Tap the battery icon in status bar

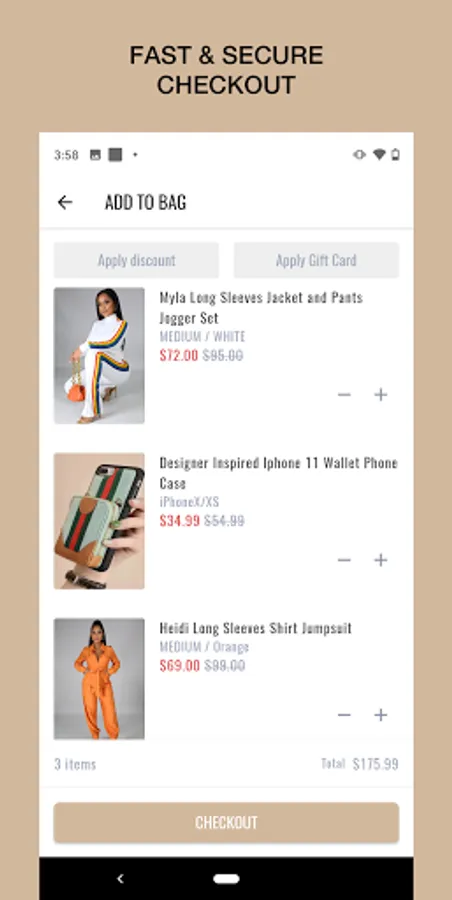click(395, 154)
